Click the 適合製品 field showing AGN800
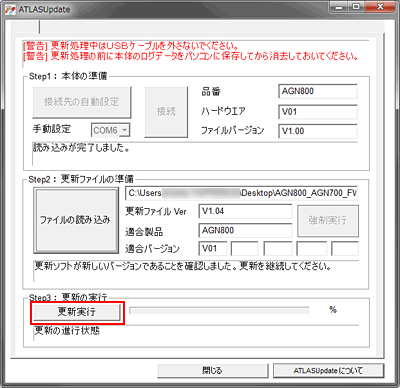This screenshot has height=388, width=400. pos(245,230)
